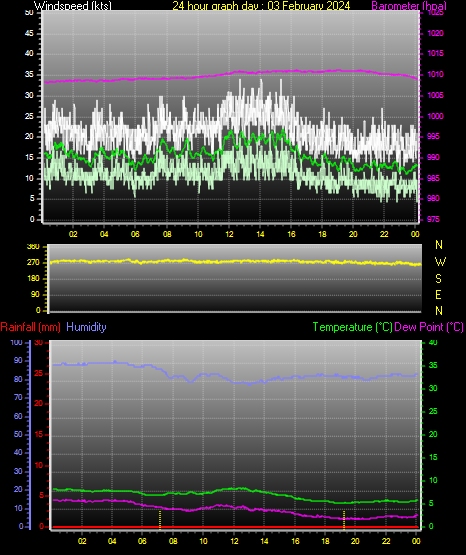Click the Rainfall (mm) legend label
Screen dimensions: 466x555
[x=30, y=327]
